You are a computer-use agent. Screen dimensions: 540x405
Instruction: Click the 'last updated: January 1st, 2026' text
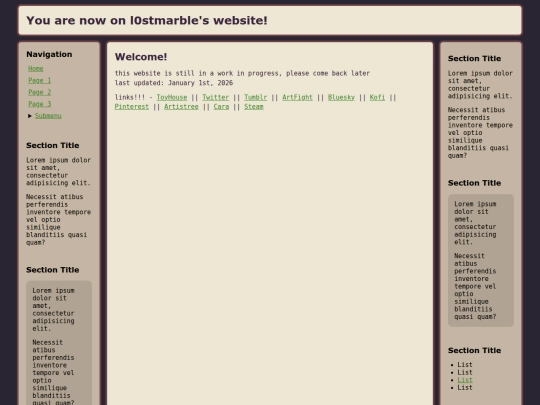point(174,83)
